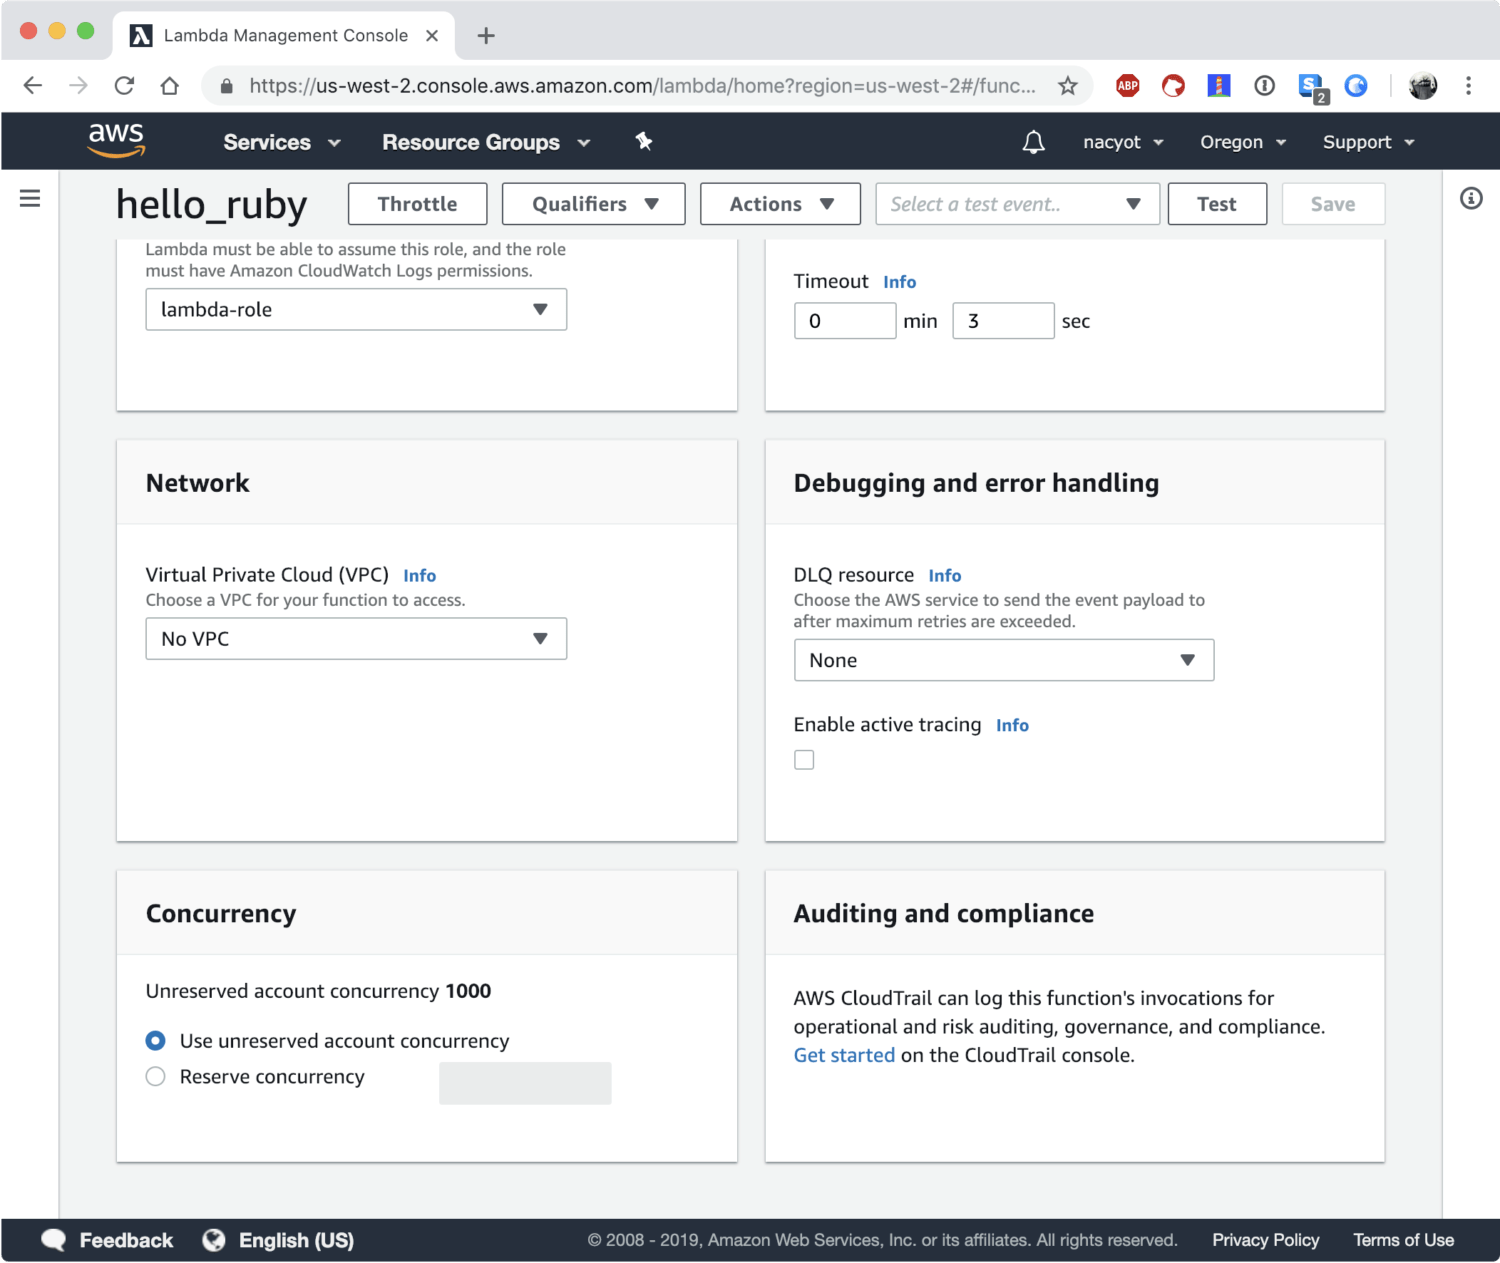Click the Throttle button

point(417,204)
